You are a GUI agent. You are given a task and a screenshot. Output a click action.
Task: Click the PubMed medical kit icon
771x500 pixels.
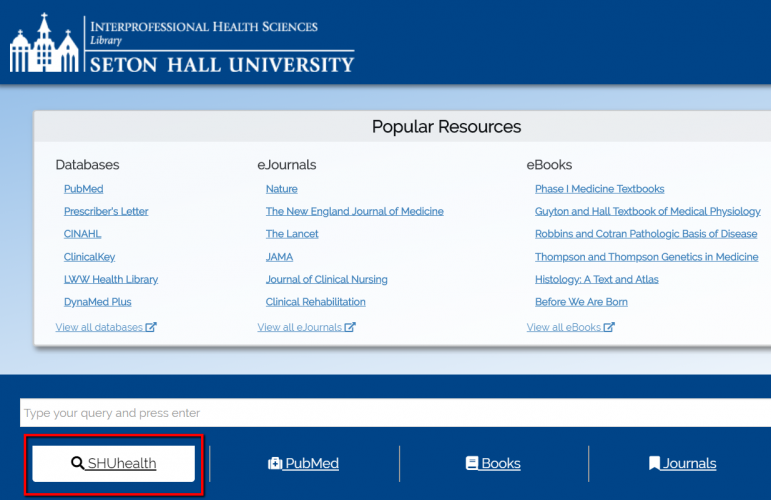click(275, 463)
